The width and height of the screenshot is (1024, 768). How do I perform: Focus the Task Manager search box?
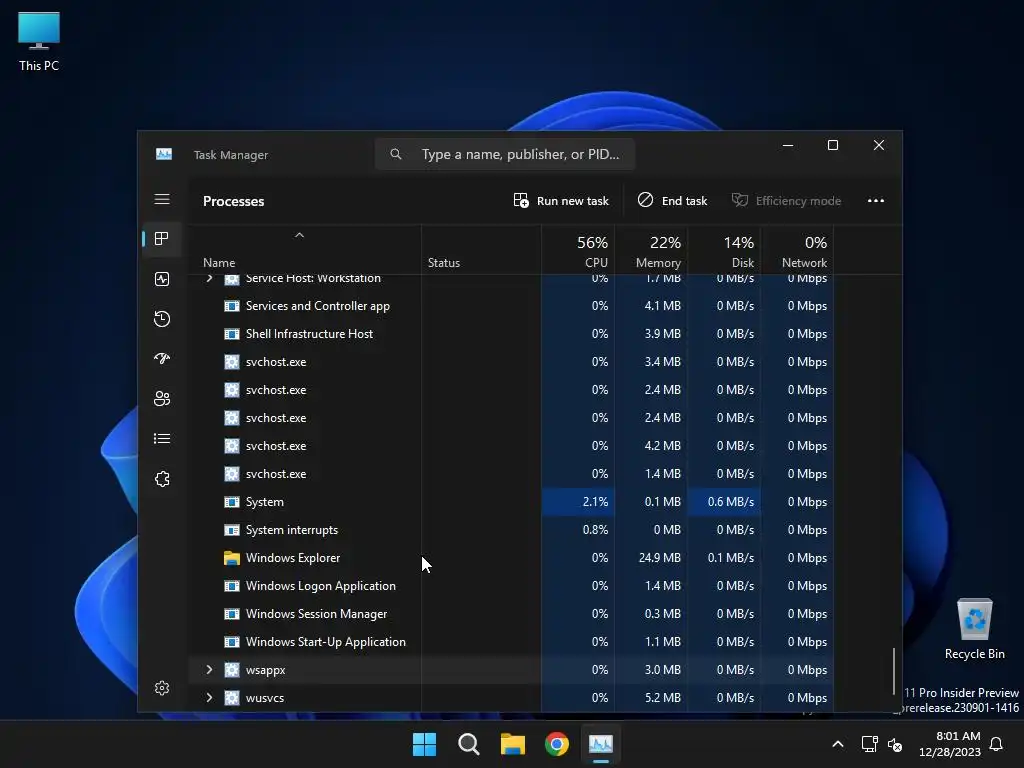click(505, 154)
